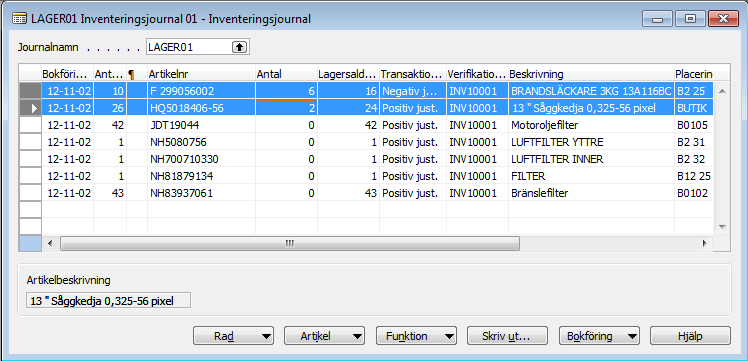Click the Artikelnr column header
The image size is (748, 361).
click(201, 74)
